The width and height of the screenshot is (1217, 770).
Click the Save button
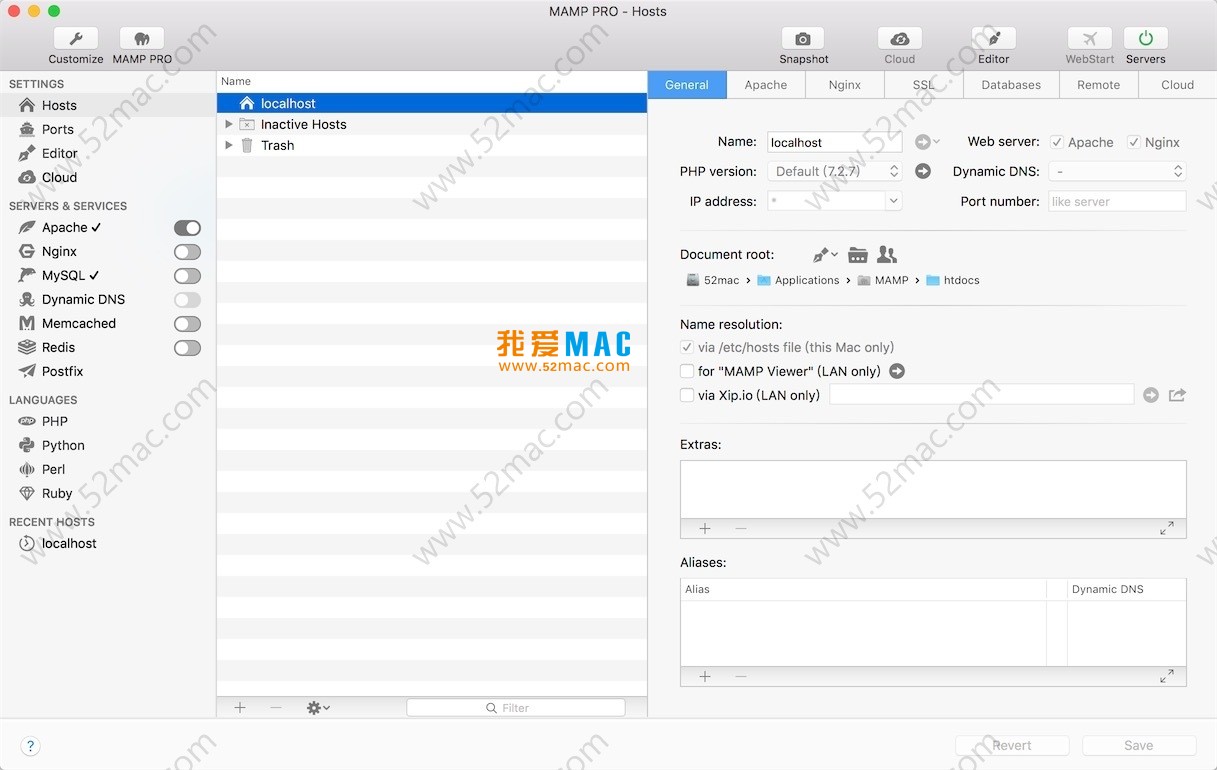pos(1139,745)
